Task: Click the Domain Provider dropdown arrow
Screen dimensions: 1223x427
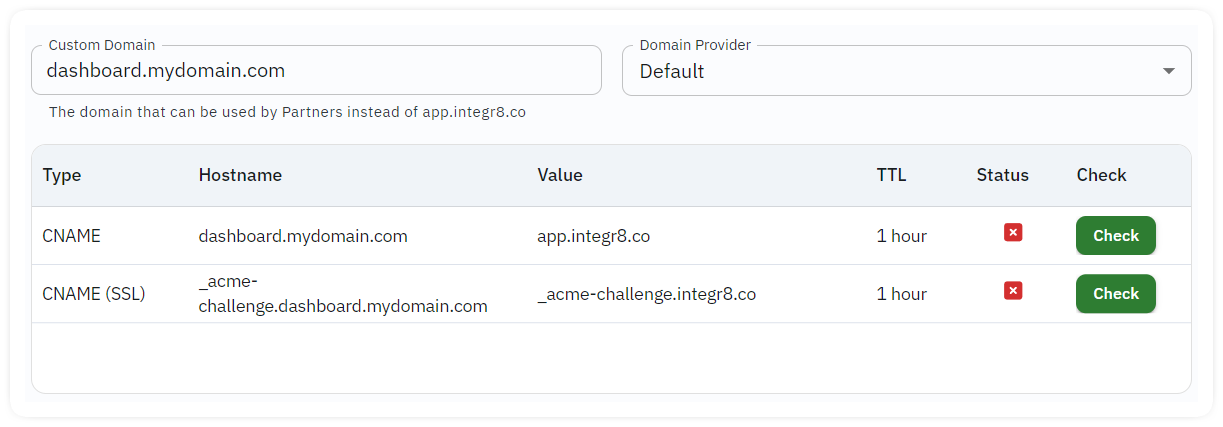Action: pos(1168,71)
